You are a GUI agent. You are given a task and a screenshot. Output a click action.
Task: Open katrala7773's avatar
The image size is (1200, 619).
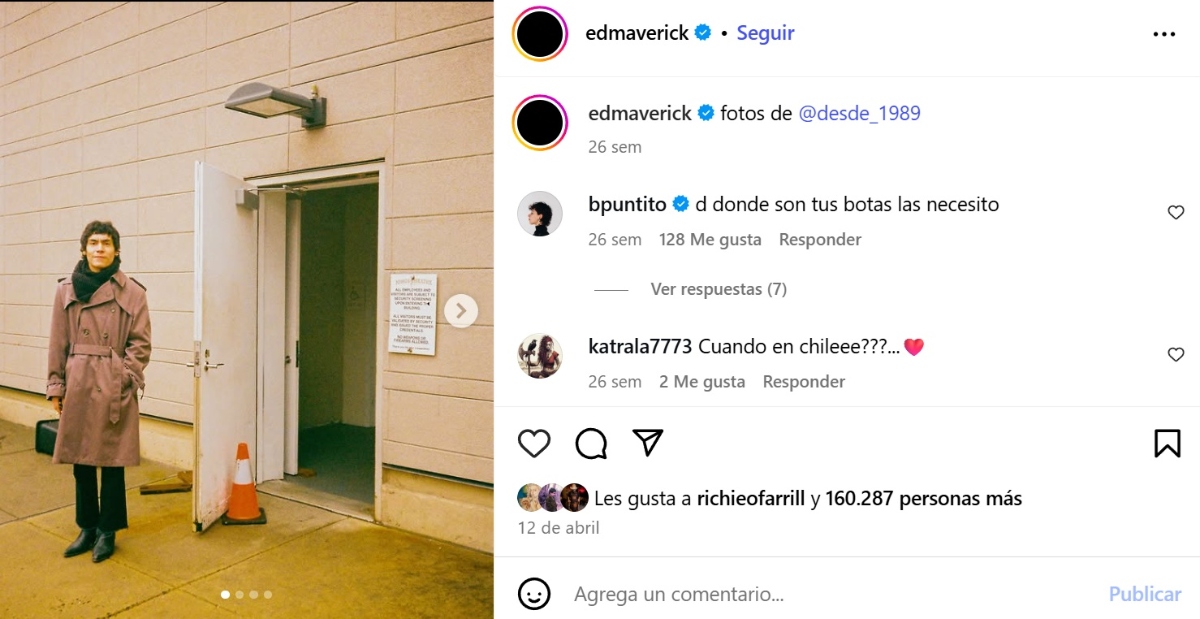tap(540, 355)
